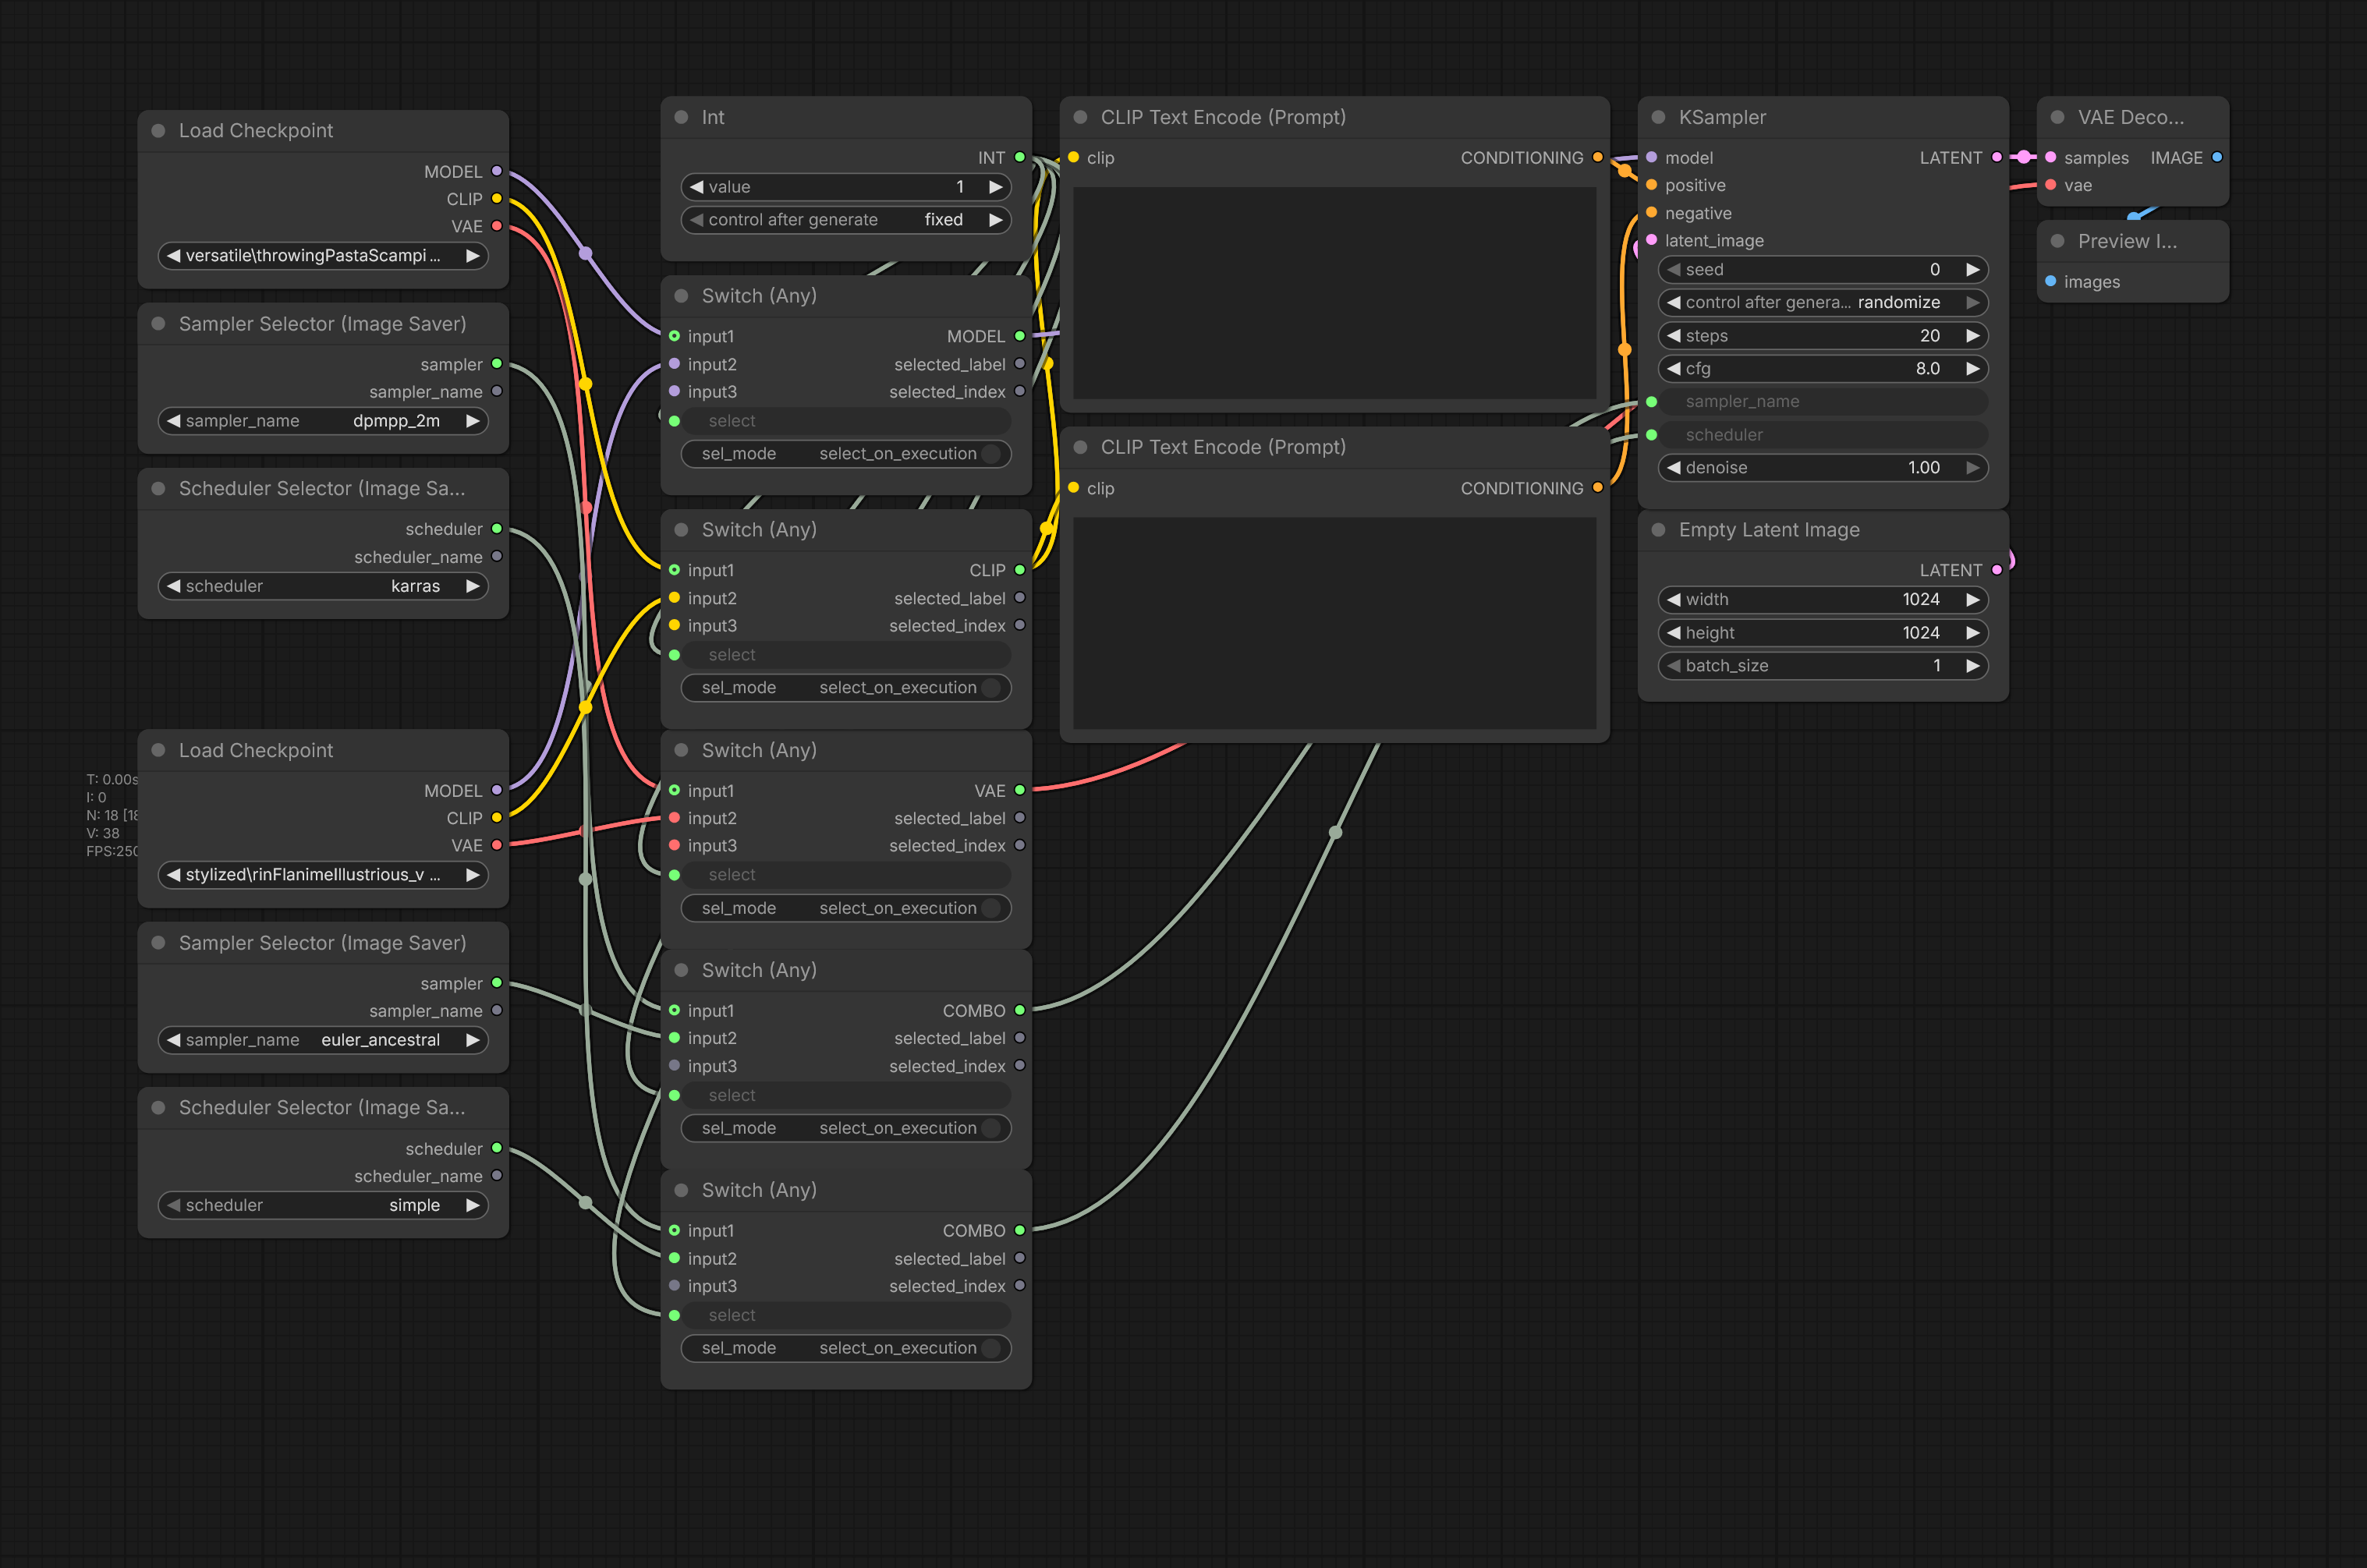Click the LATENT output socket on Empty Latent Image

pos(1997,570)
